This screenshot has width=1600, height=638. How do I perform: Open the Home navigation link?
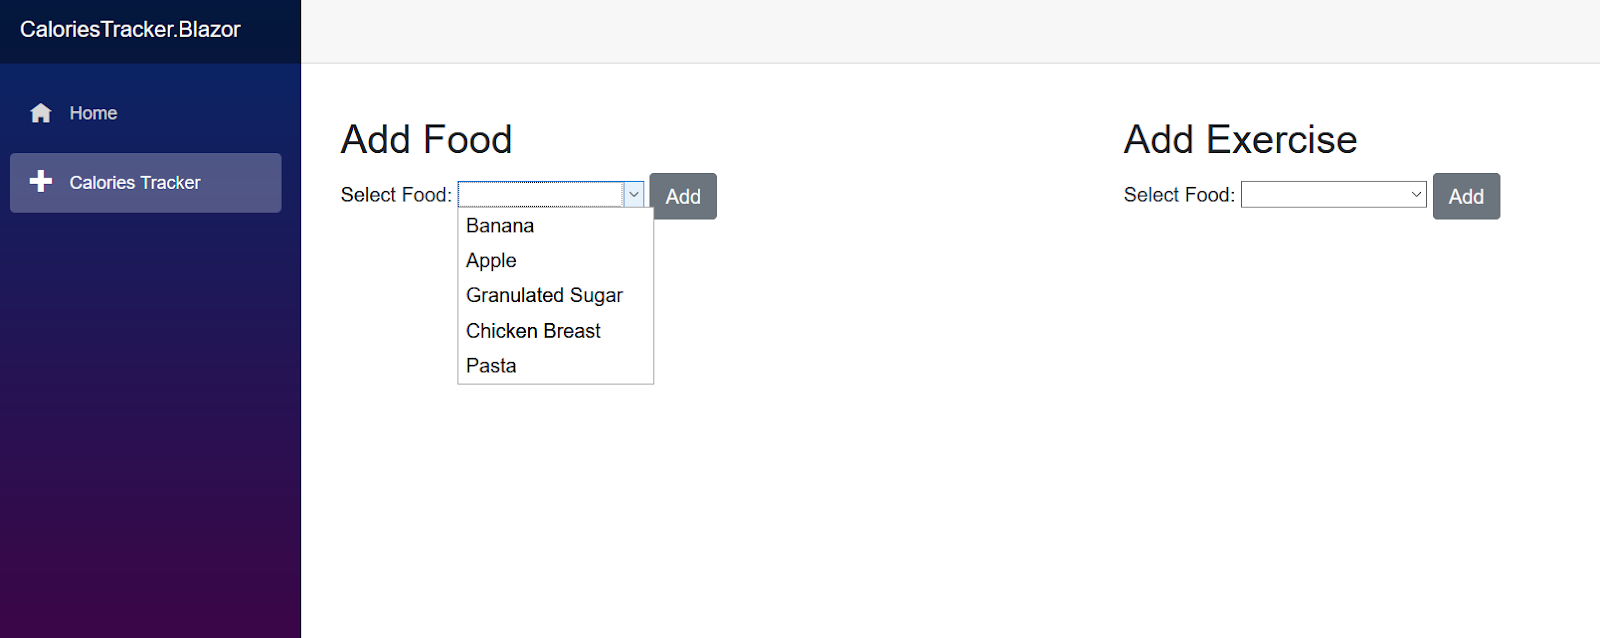click(x=93, y=113)
